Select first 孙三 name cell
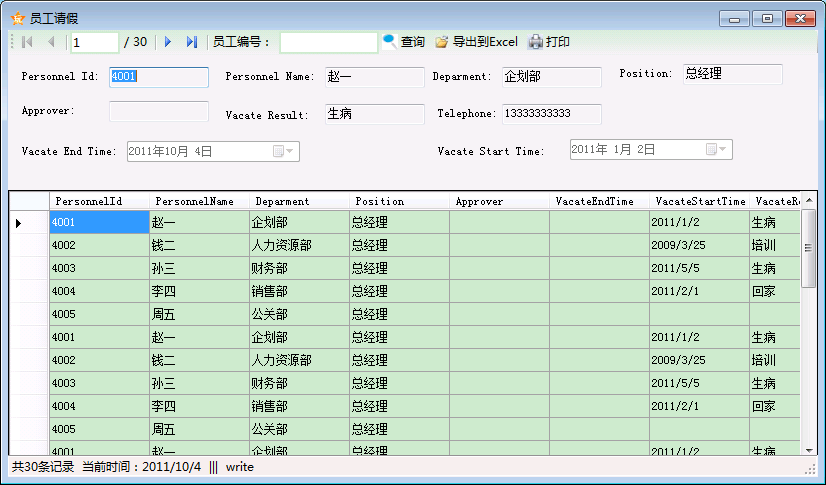 point(200,269)
